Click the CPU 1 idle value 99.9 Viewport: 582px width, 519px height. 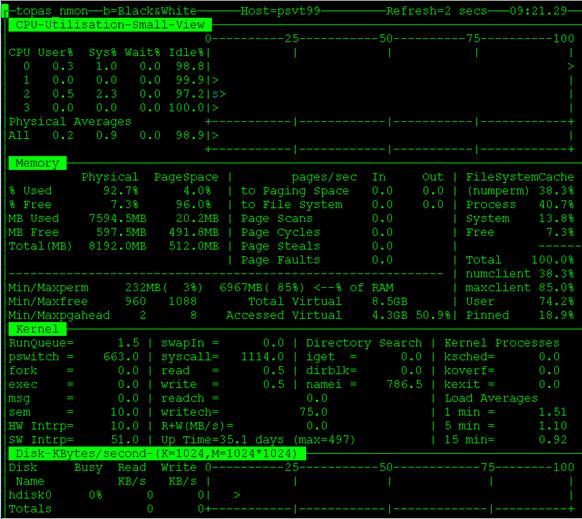190,80
